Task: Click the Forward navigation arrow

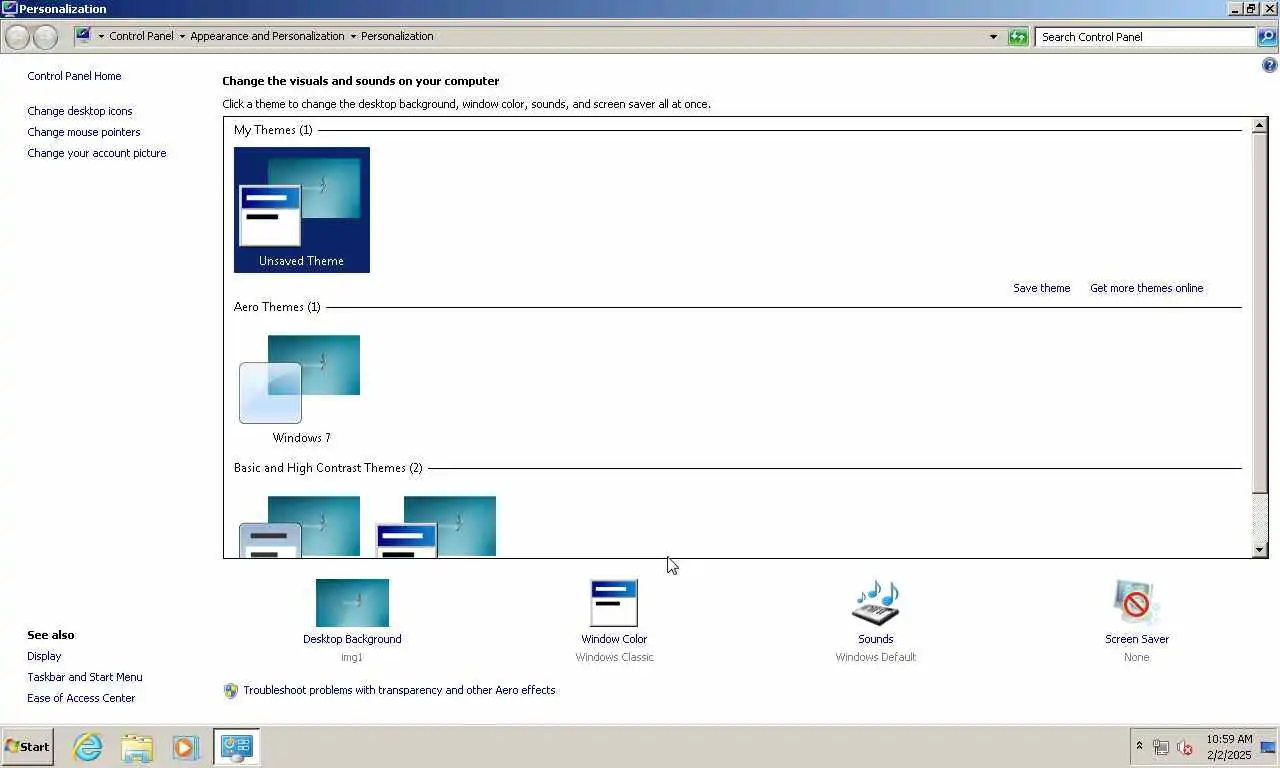Action: click(x=45, y=37)
